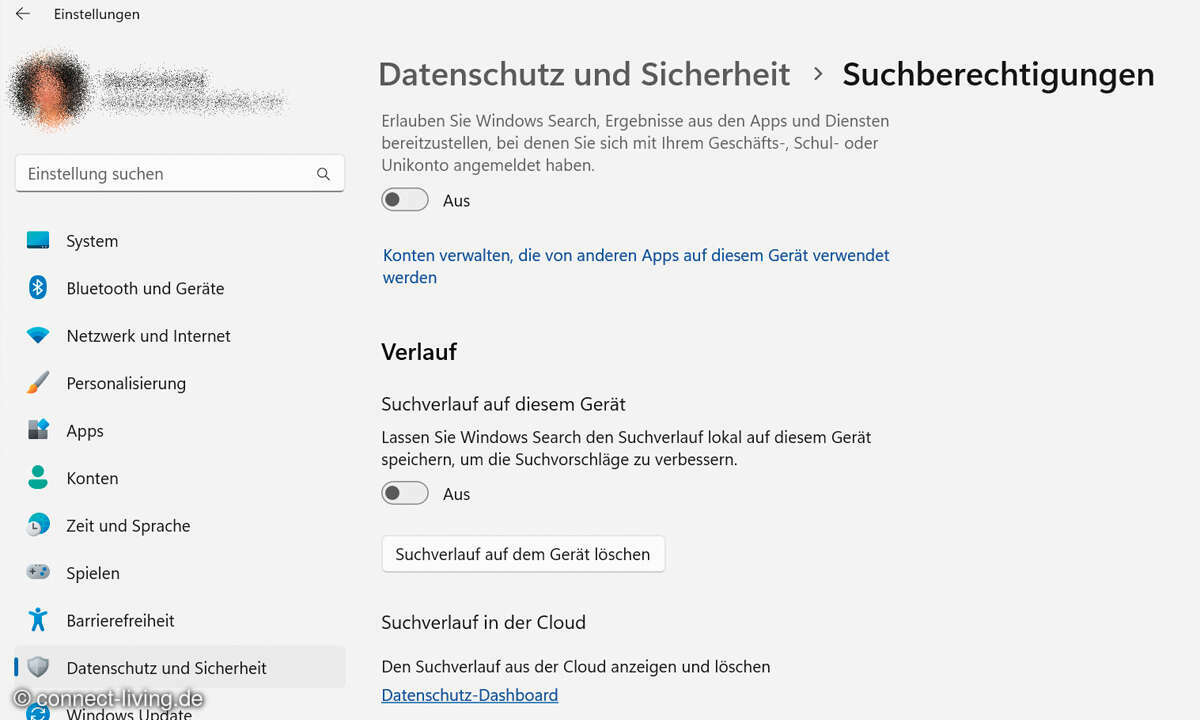Screen dimensions: 1200x720
Task: Open Bluetooth und Geräte category
Action: tap(145, 288)
